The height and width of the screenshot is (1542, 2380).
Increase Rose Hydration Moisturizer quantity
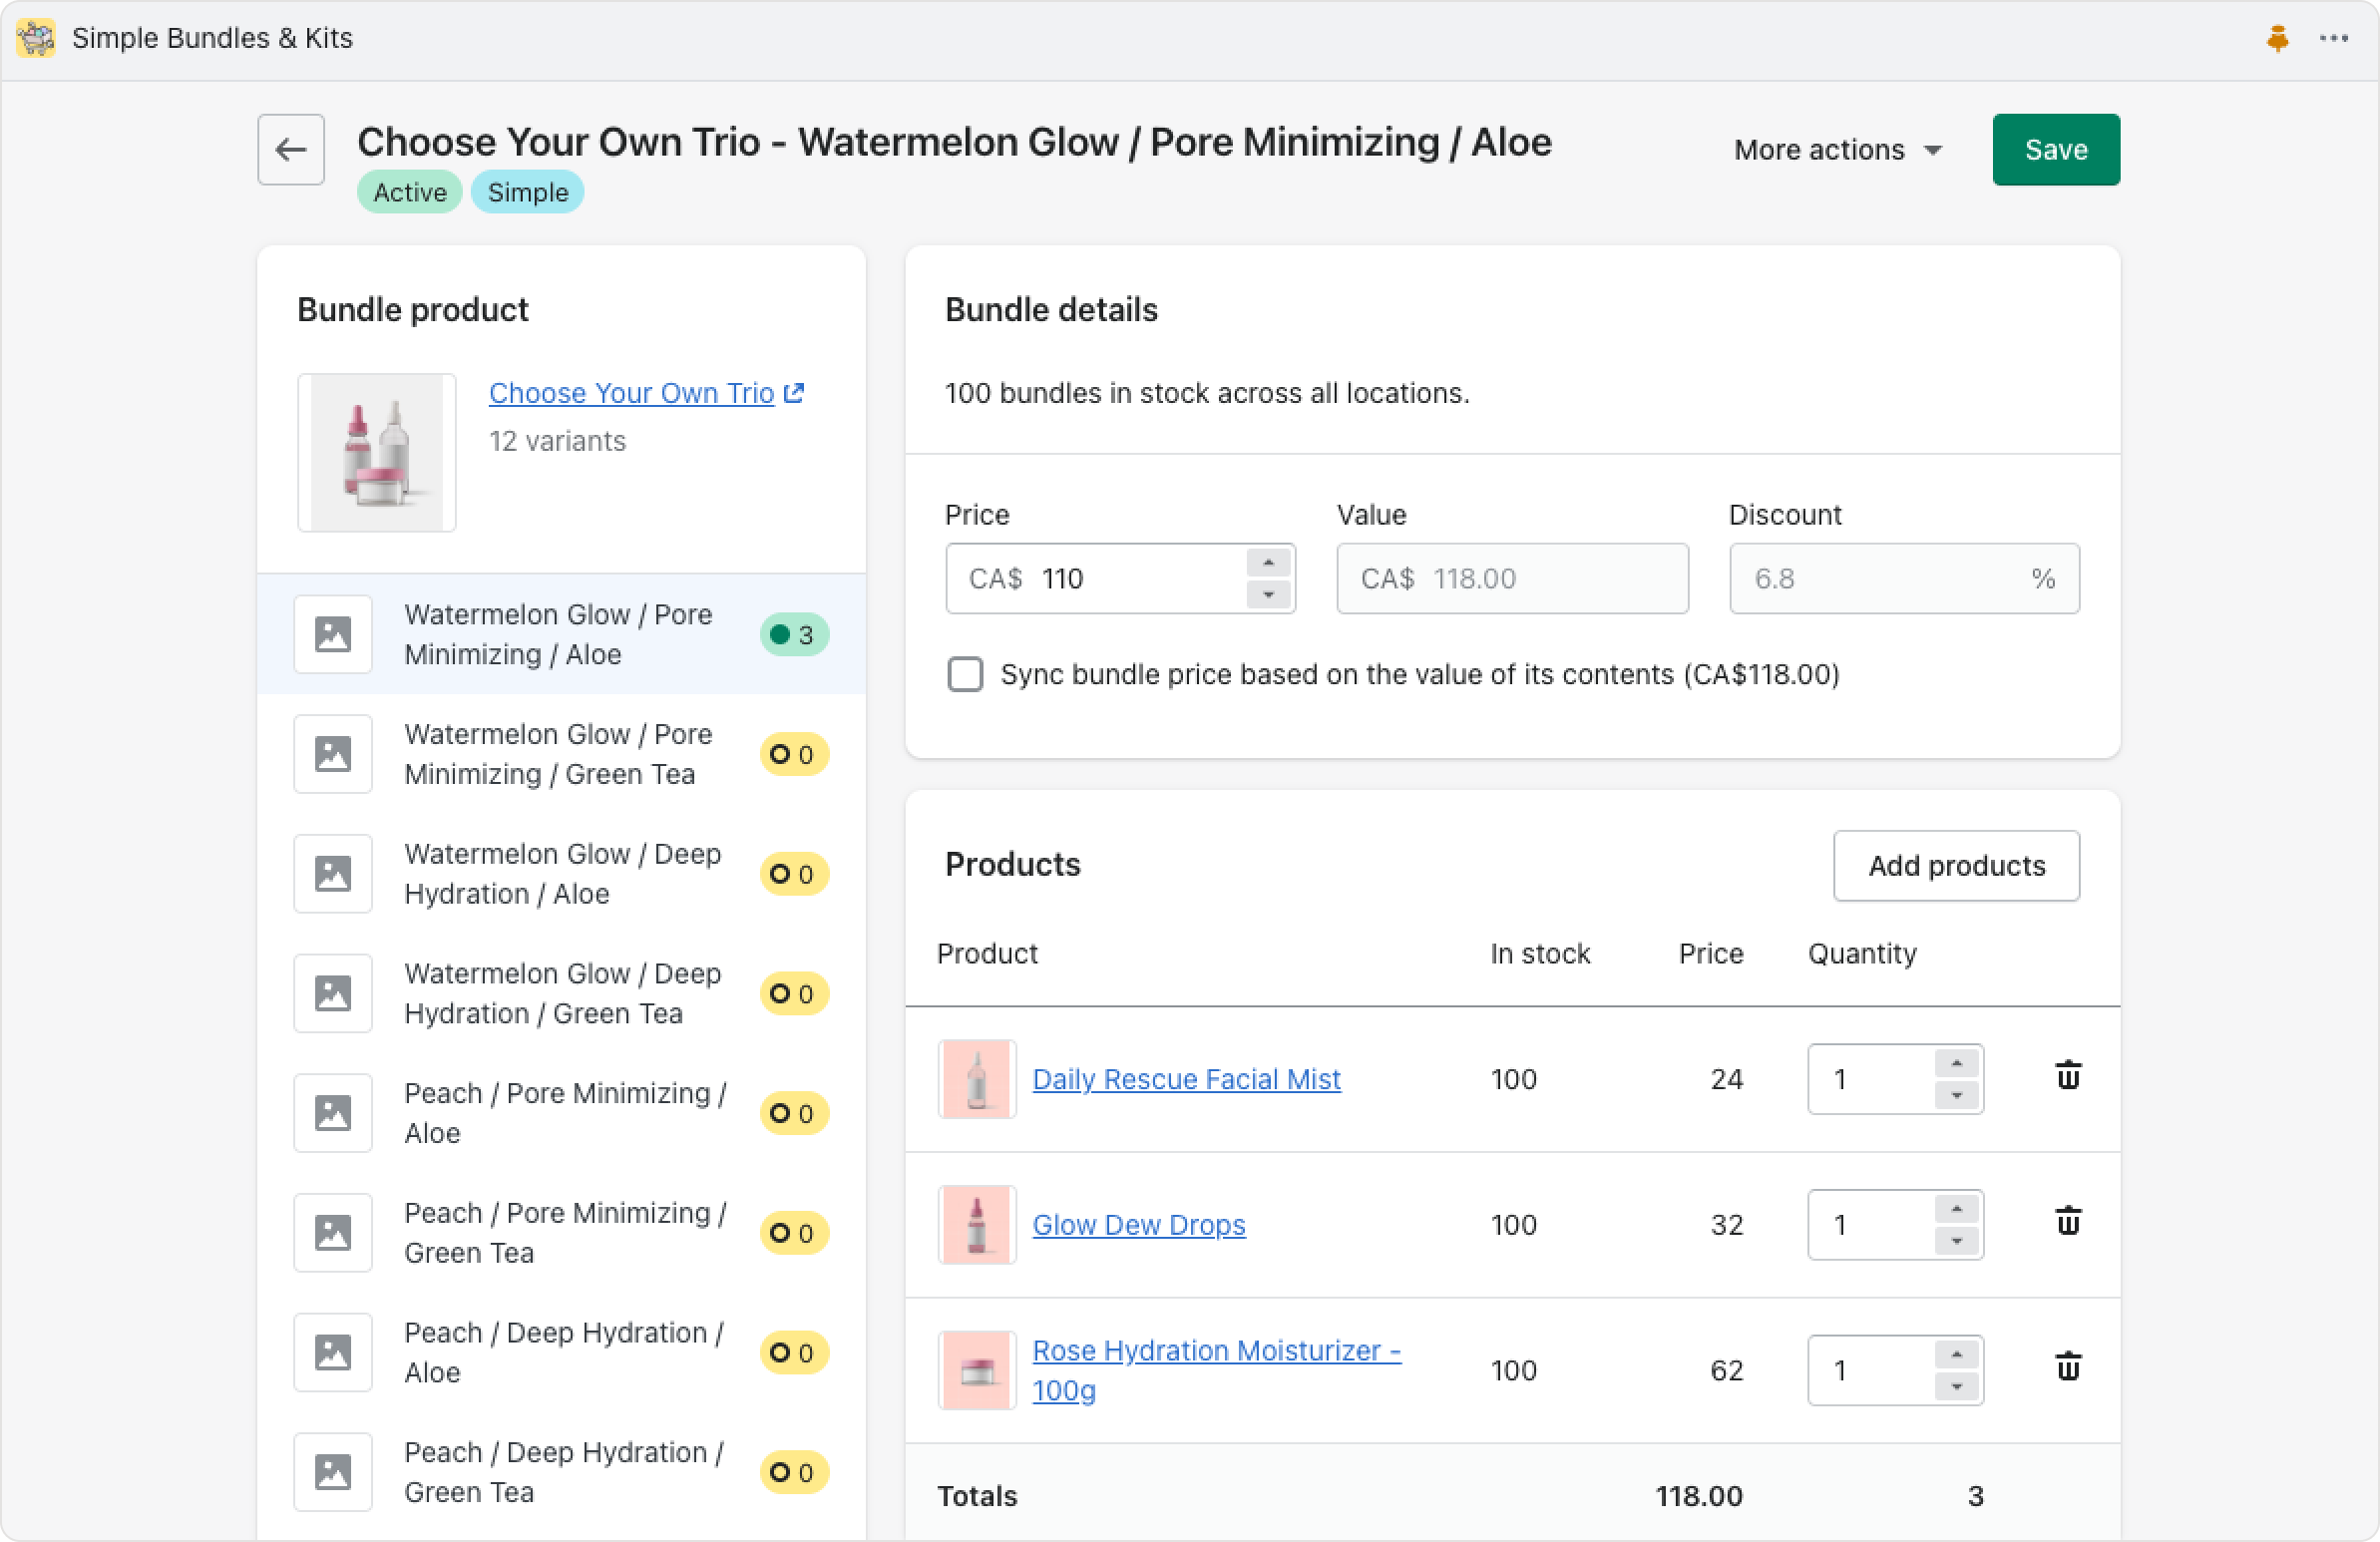click(x=1956, y=1355)
